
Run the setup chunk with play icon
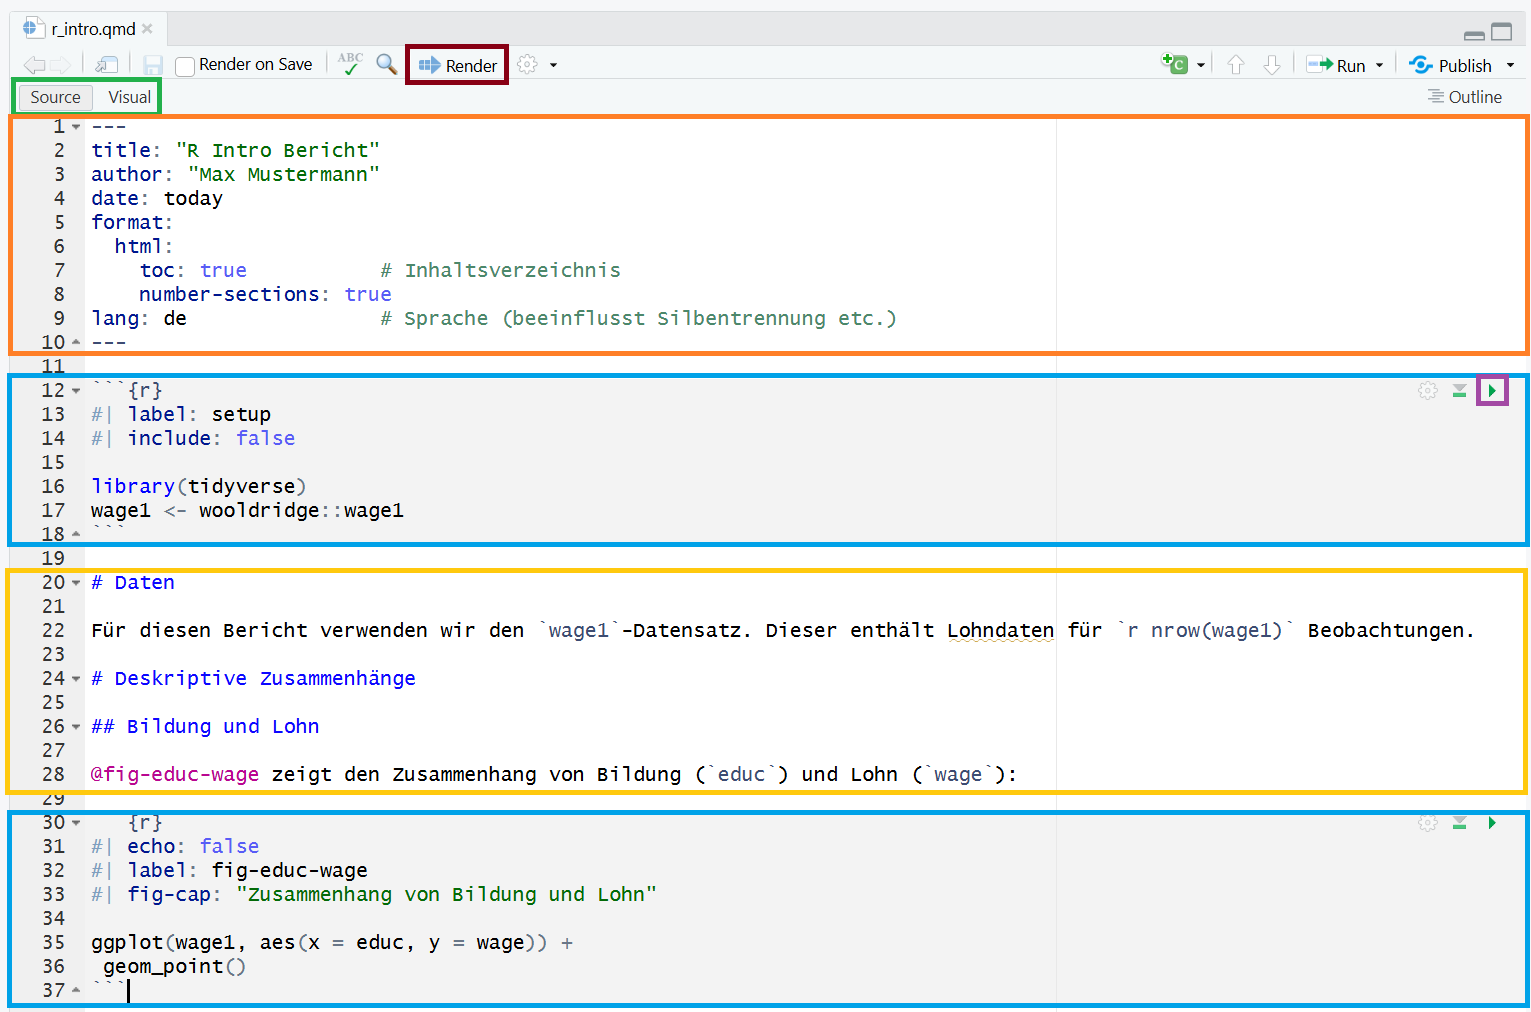point(1492,390)
